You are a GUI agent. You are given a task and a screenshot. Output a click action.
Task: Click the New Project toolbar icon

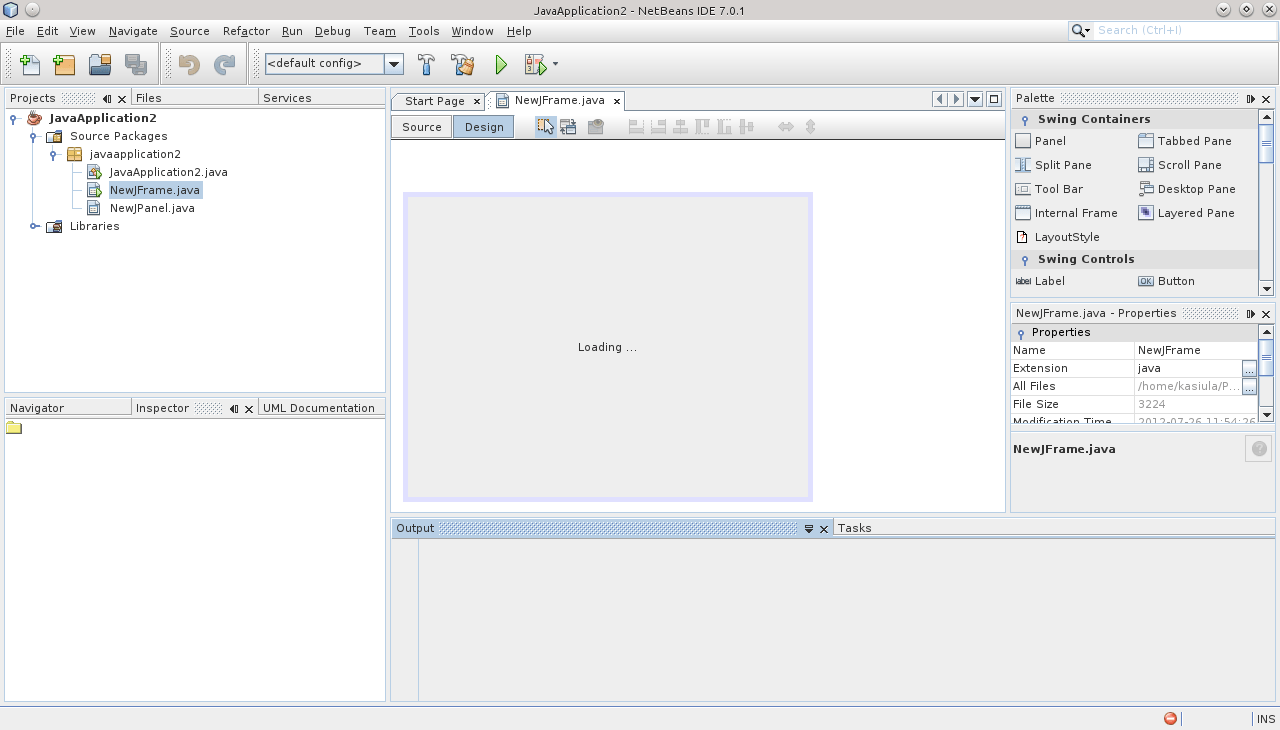(64, 65)
